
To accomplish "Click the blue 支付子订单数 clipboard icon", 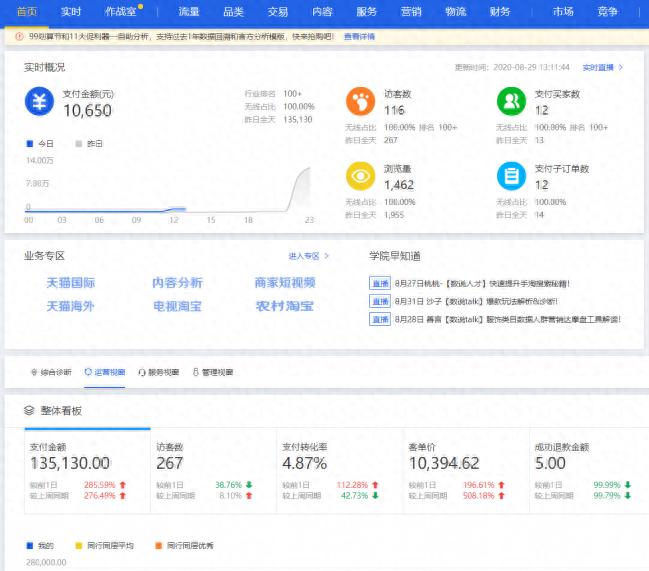I will (511, 176).
